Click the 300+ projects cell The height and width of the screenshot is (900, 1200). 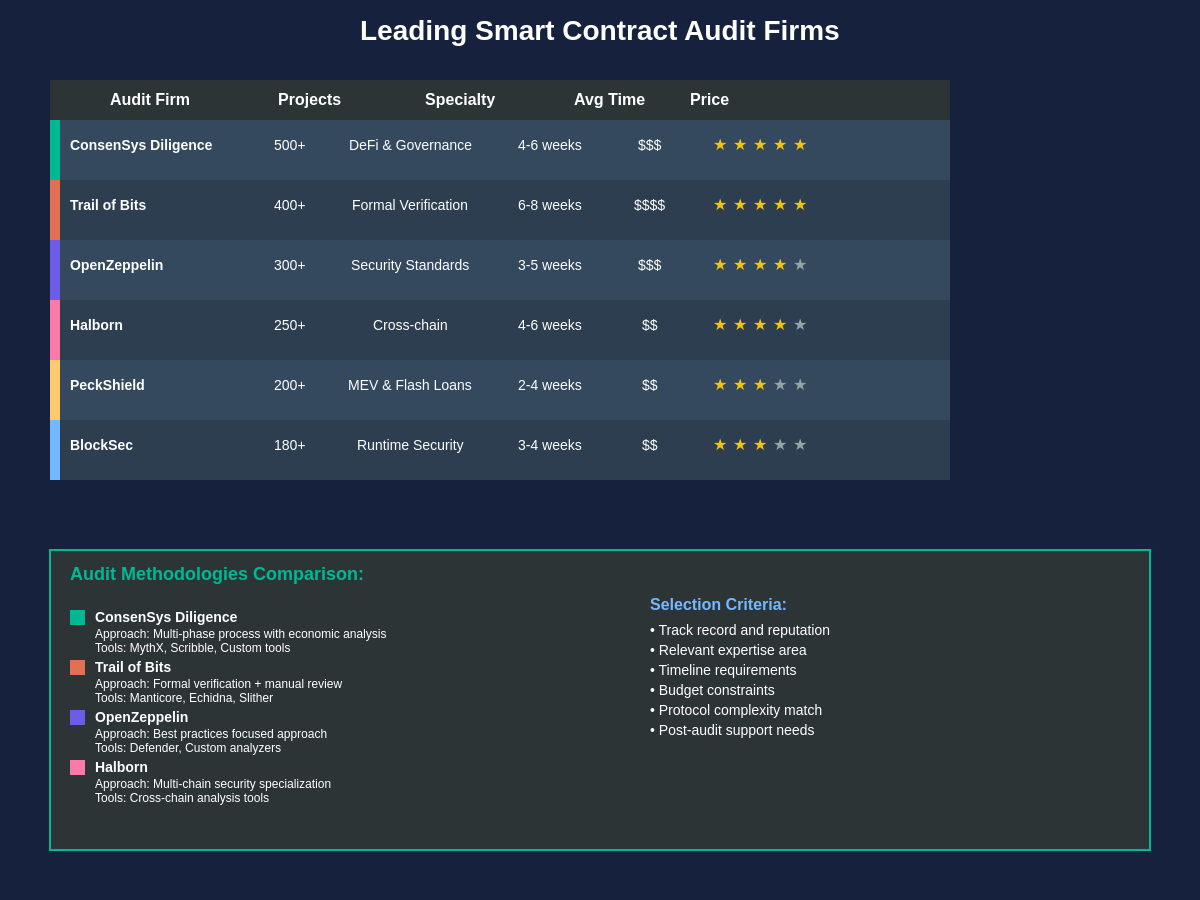coord(290,265)
